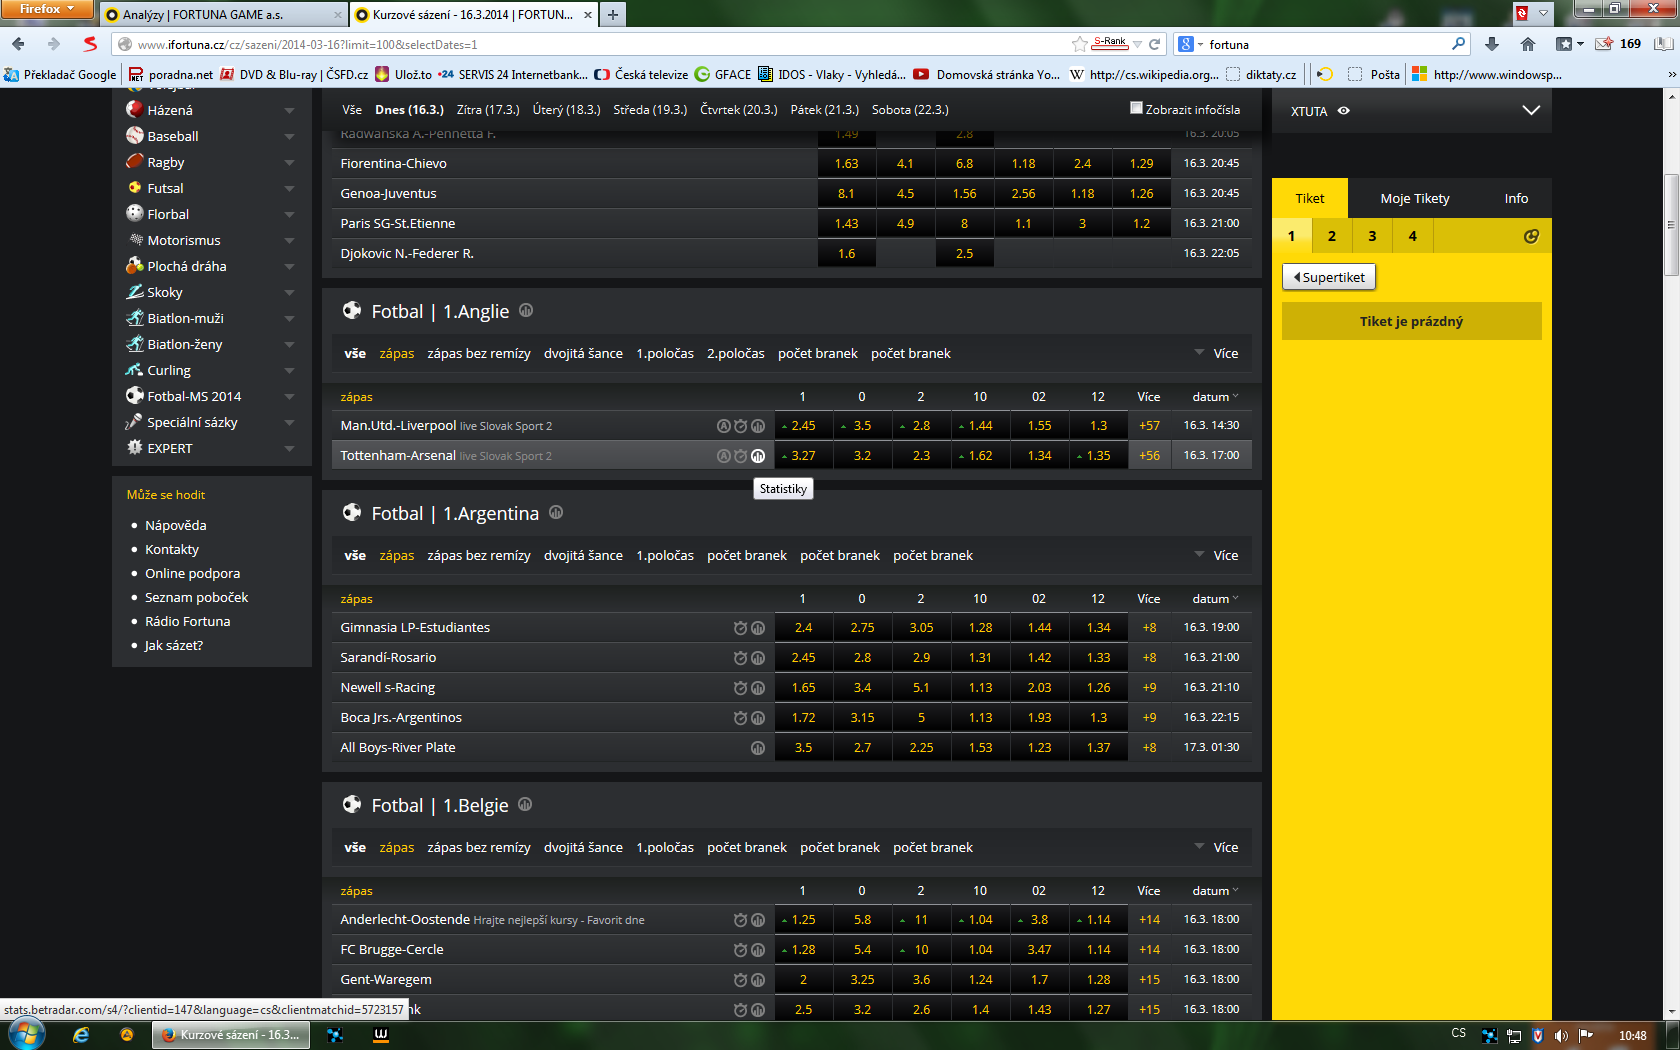
Task: Select the Zítra (17.3.) date filter
Action: coord(488,110)
